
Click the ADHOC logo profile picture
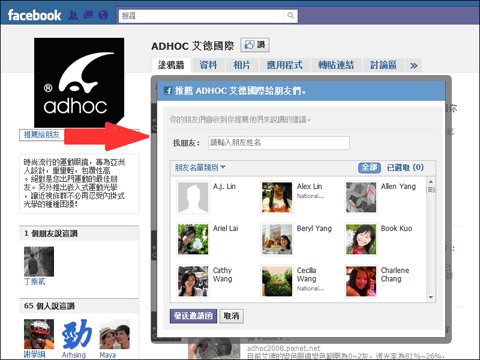[x=79, y=83]
